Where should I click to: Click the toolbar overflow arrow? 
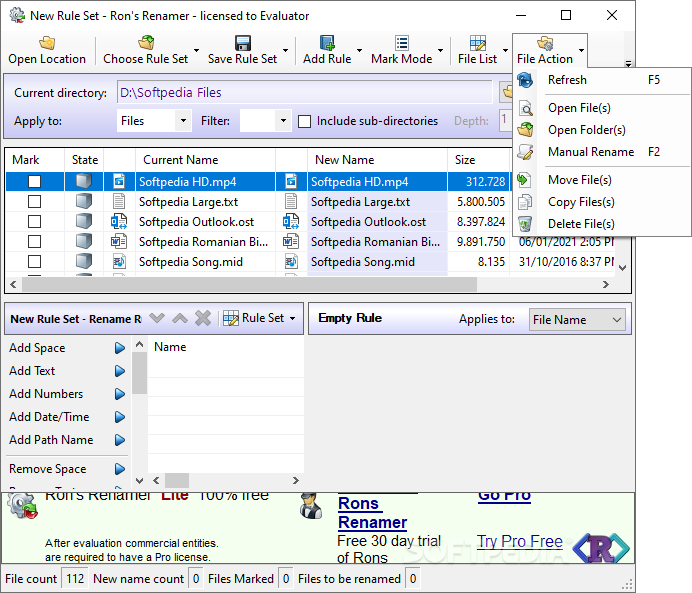(628, 64)
